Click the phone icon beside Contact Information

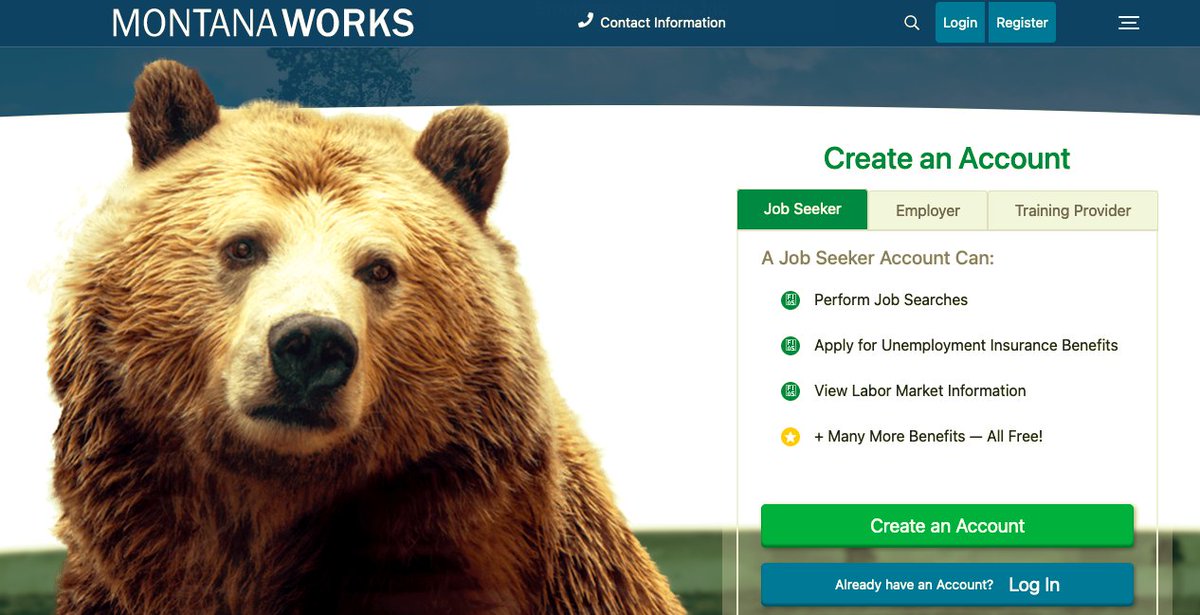[x=585, y=21]
